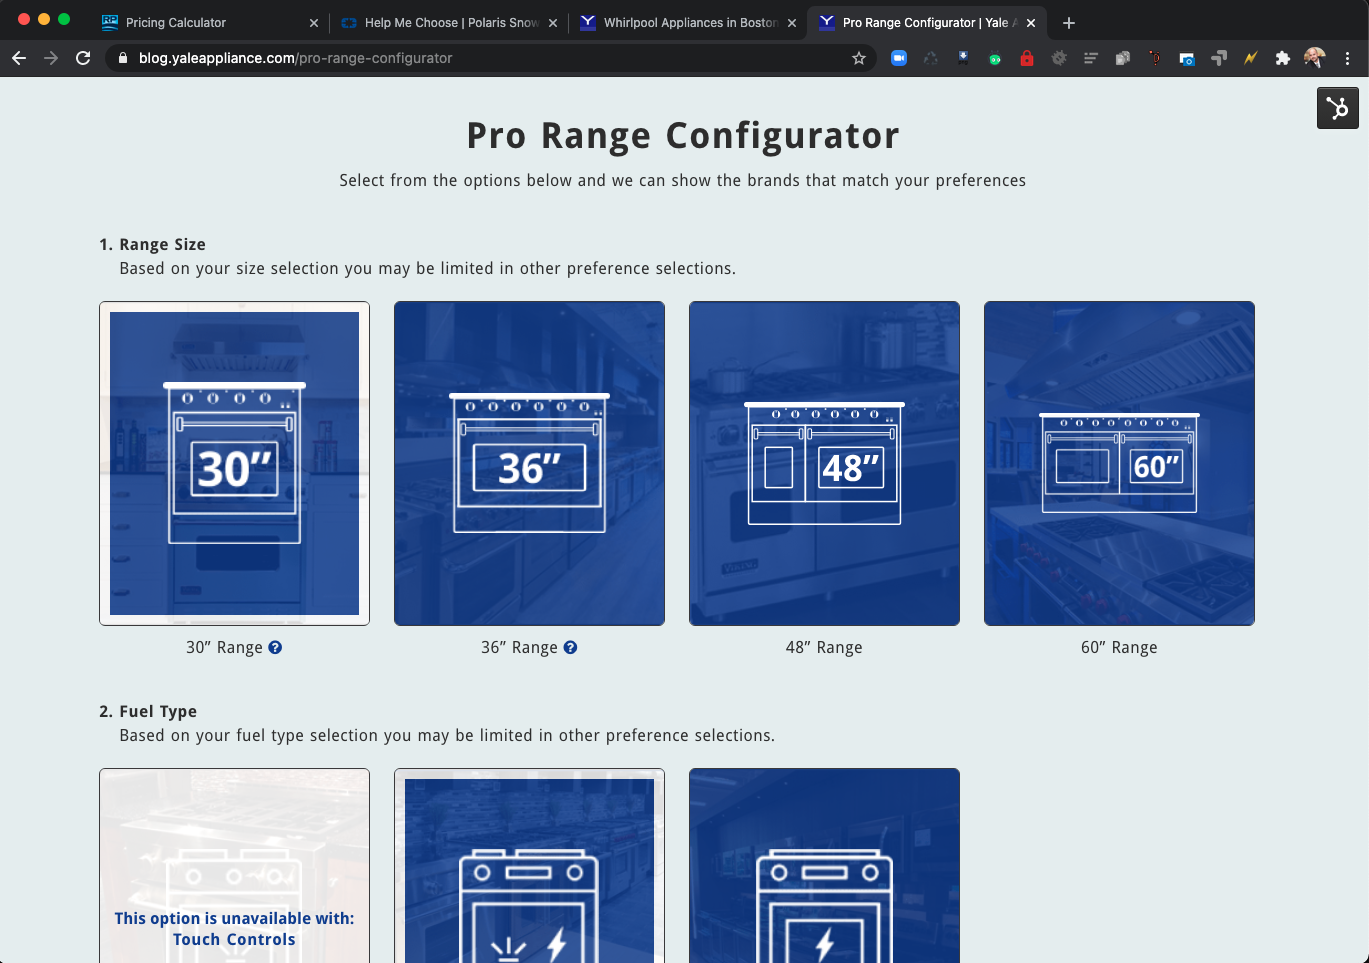Open a new browser tab

point(1069,23)
